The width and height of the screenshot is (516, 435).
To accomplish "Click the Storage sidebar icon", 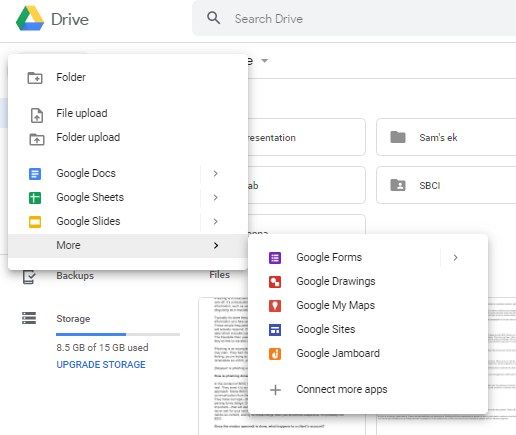I will (29, 318).
